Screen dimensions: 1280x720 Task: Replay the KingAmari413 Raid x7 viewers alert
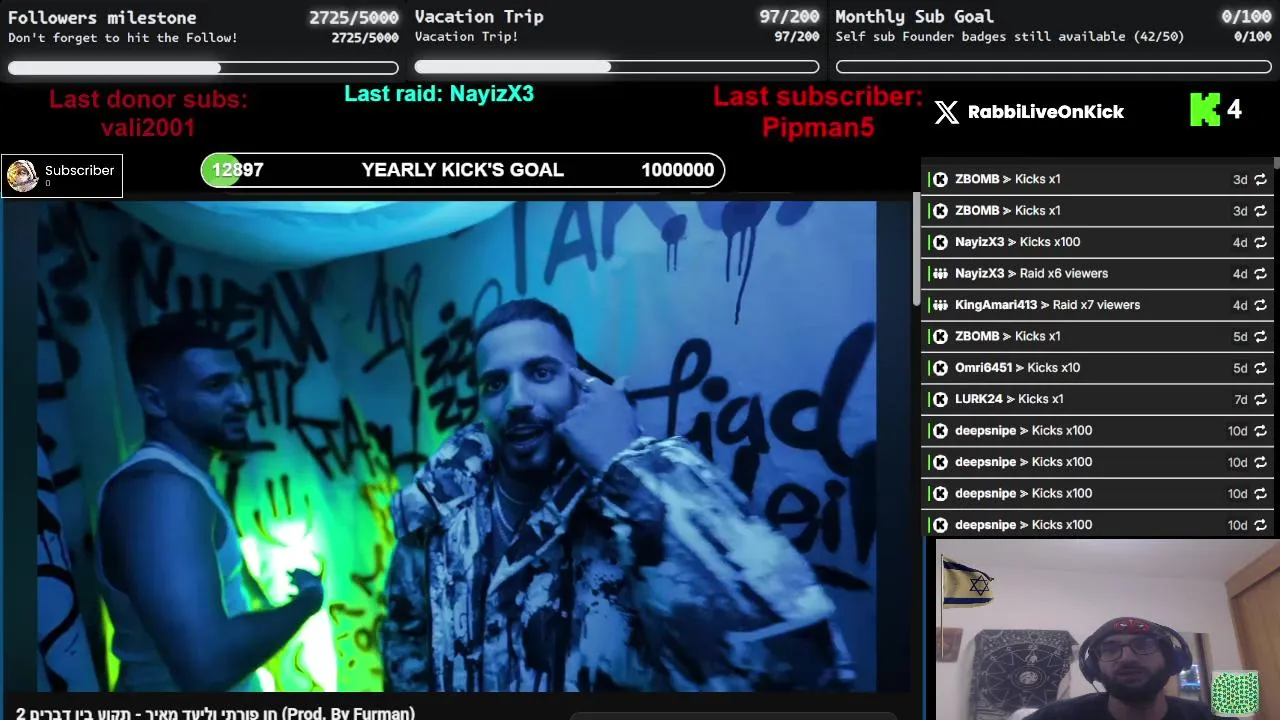tap(1260, 305)
